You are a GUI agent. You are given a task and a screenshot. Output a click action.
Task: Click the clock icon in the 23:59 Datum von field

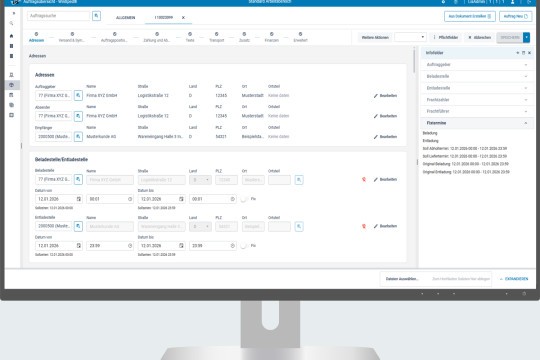[x=130, y=246]
